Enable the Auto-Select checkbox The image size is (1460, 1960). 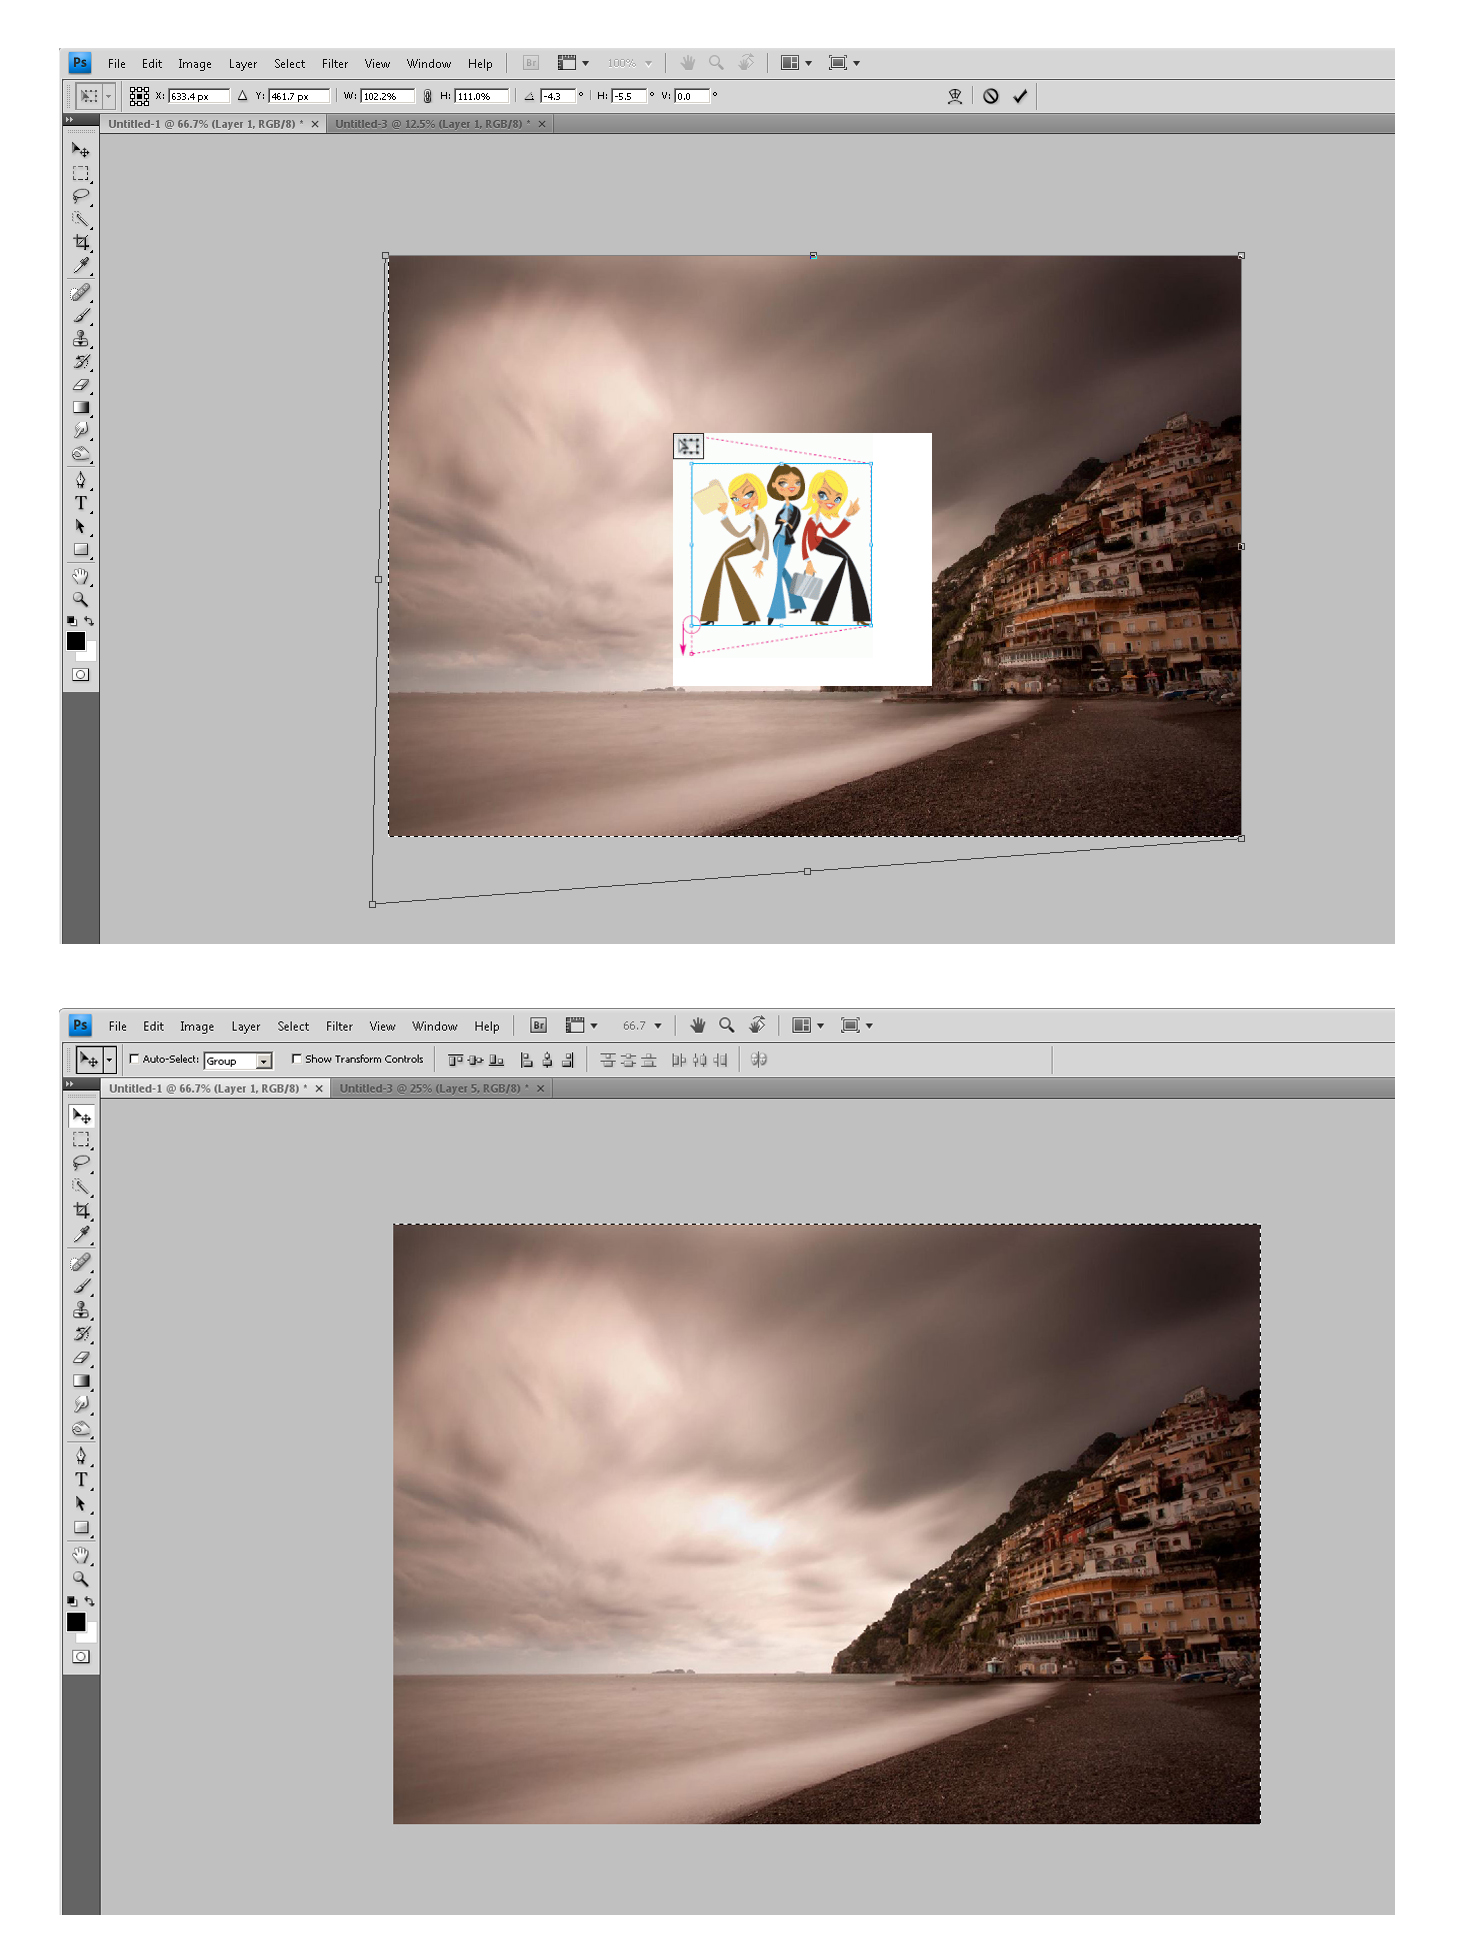(x=134, y=1059)
